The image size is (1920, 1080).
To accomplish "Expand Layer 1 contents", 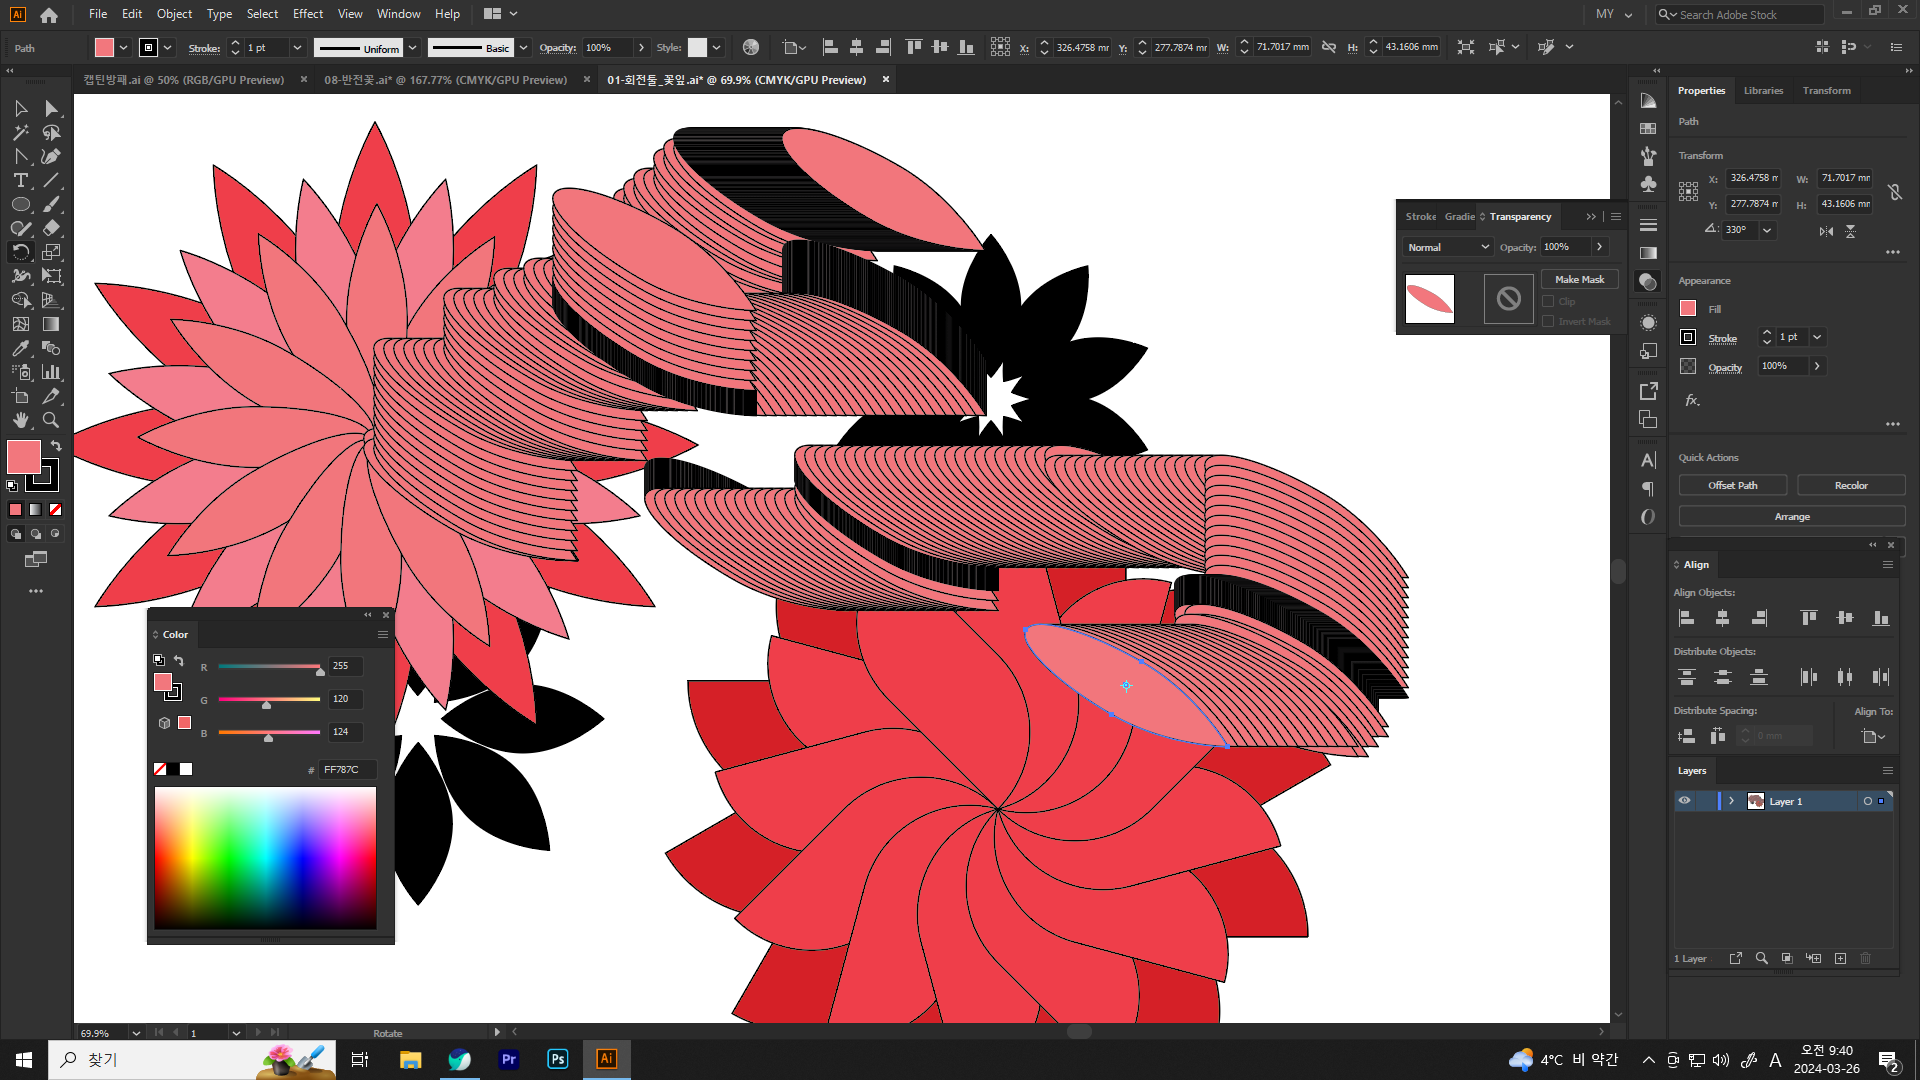I will 1732,801.
